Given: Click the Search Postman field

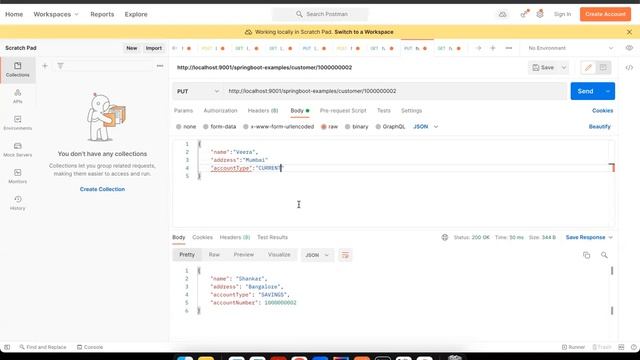Looking at the screenshot, I should point(320,14).
